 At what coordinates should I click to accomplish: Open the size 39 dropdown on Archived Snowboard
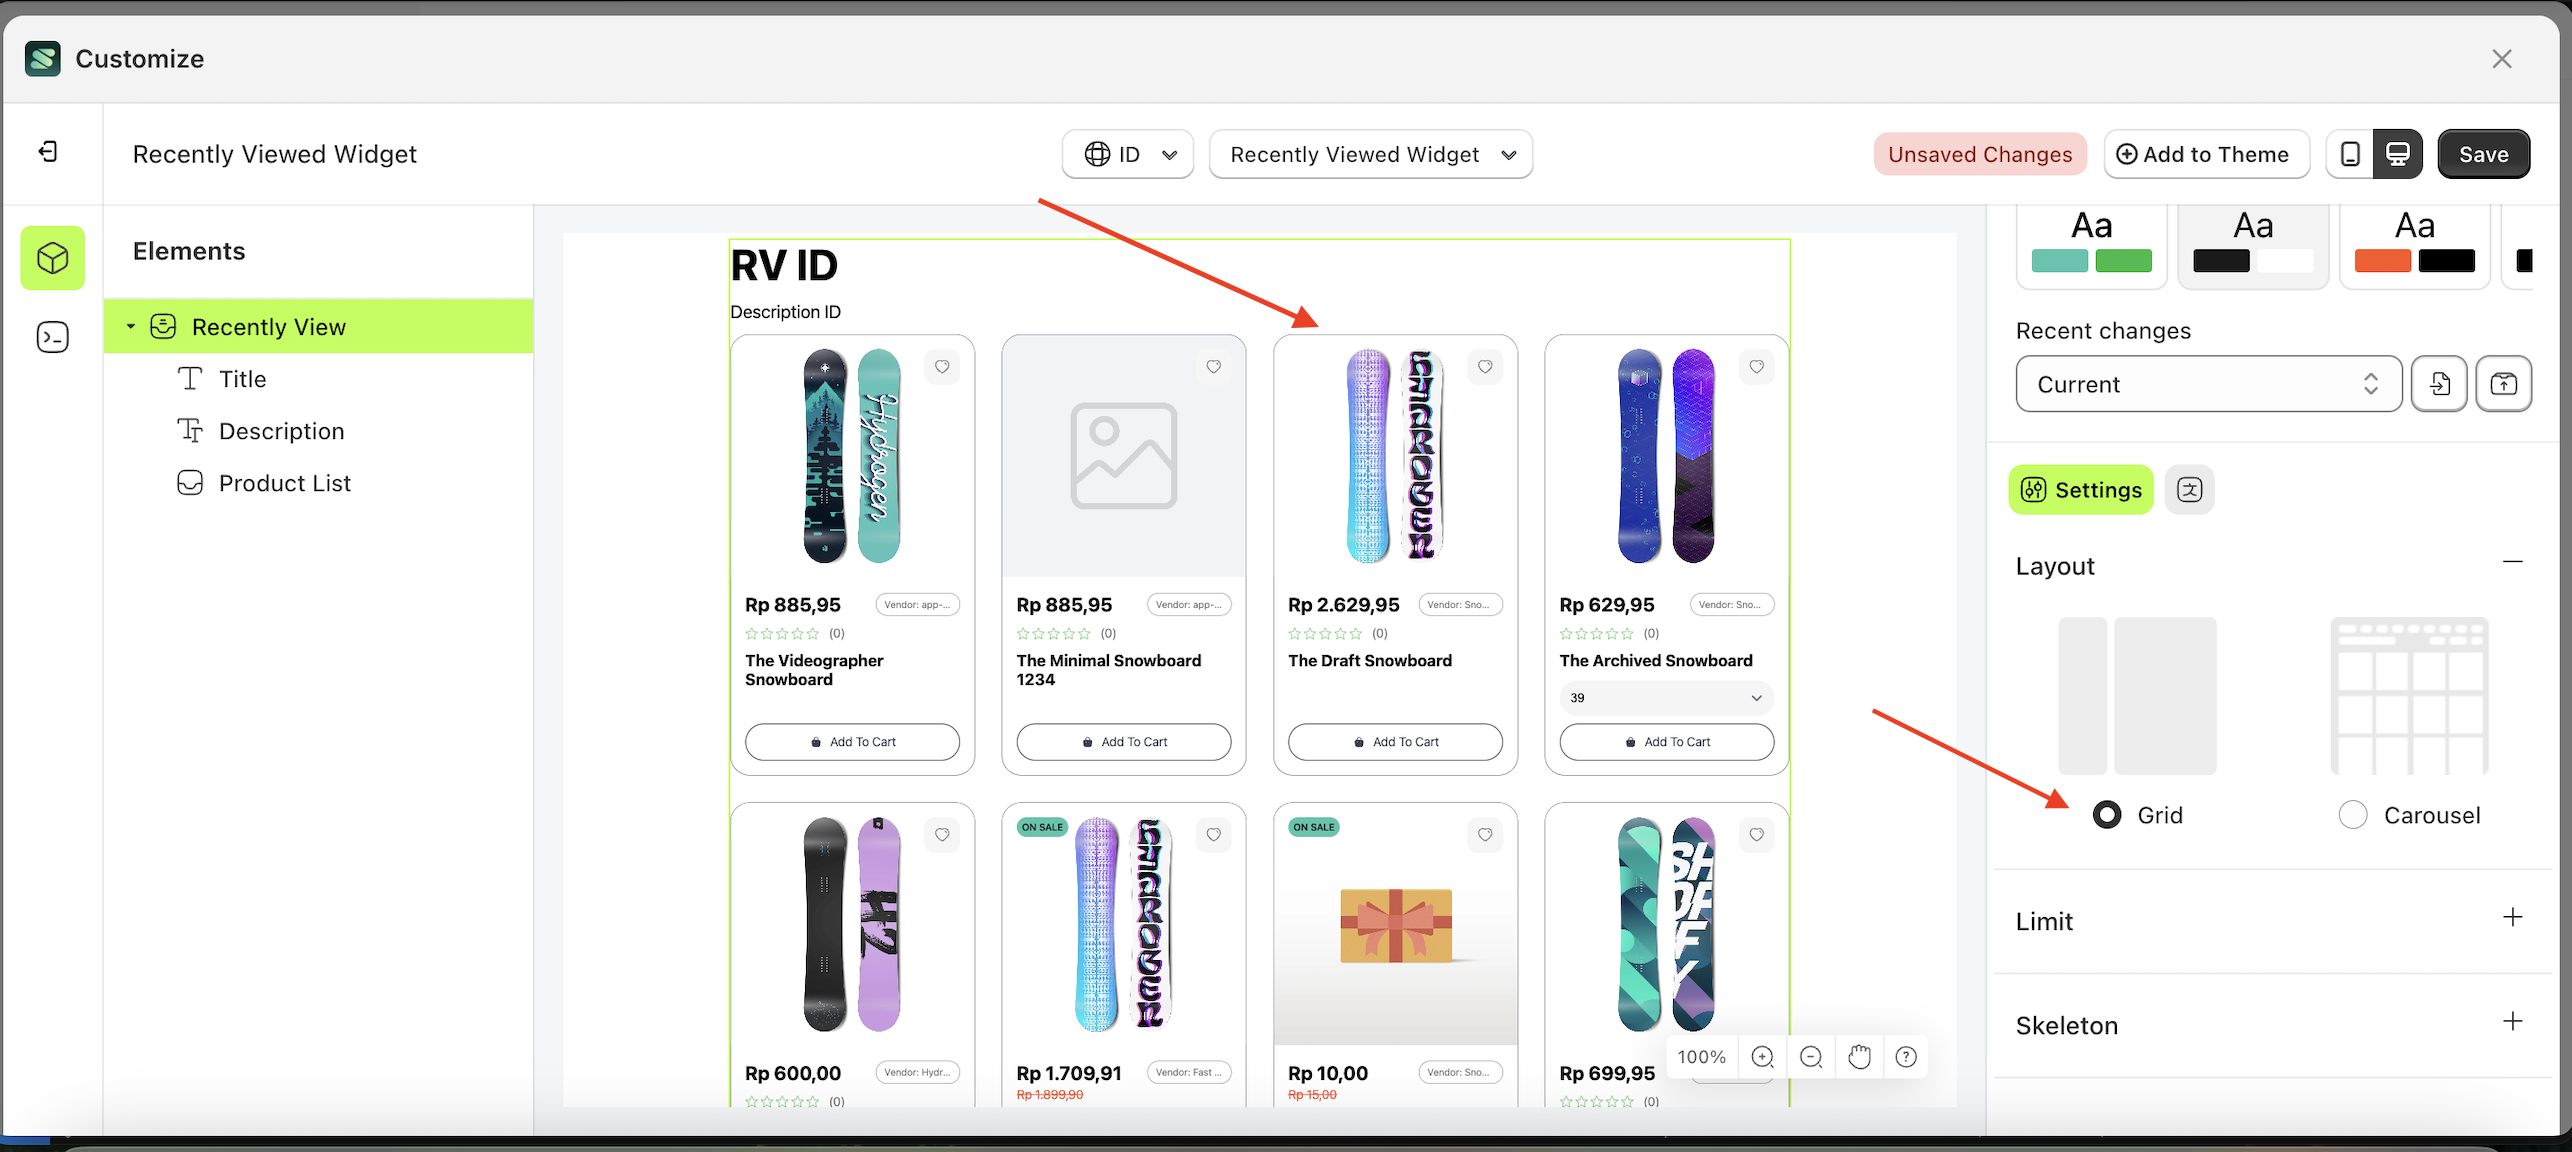(x=1665, y=697)
